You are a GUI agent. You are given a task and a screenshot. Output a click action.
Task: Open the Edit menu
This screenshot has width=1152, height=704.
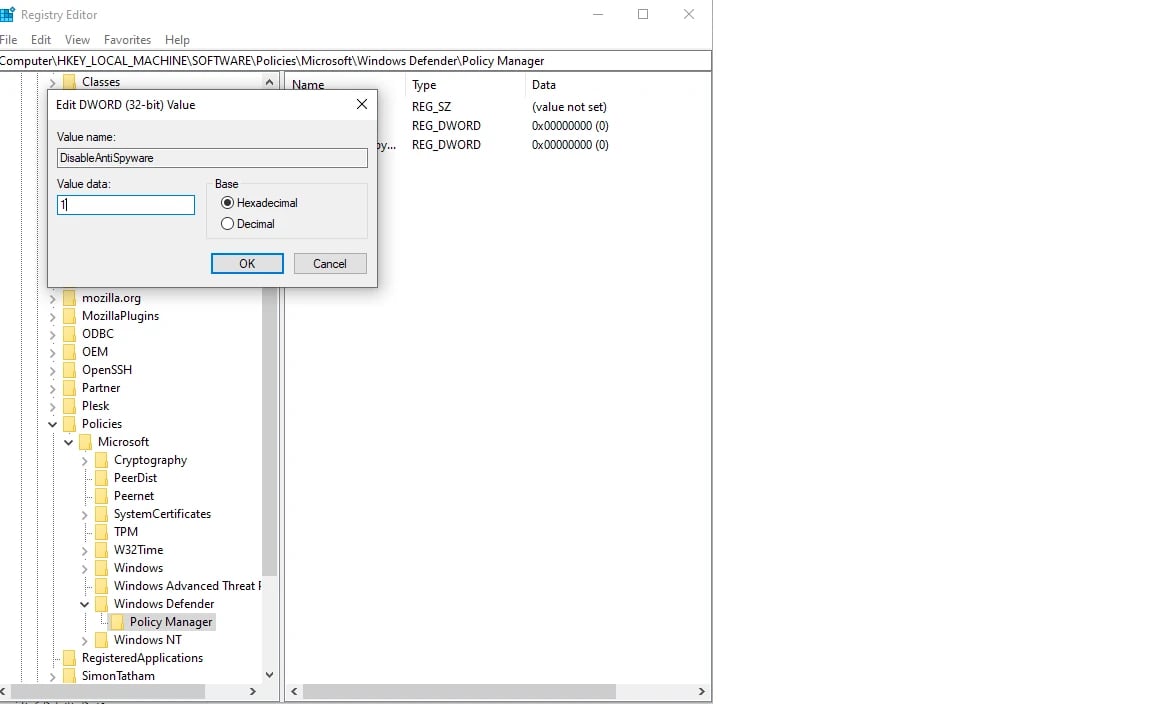(x=40, y=40)
